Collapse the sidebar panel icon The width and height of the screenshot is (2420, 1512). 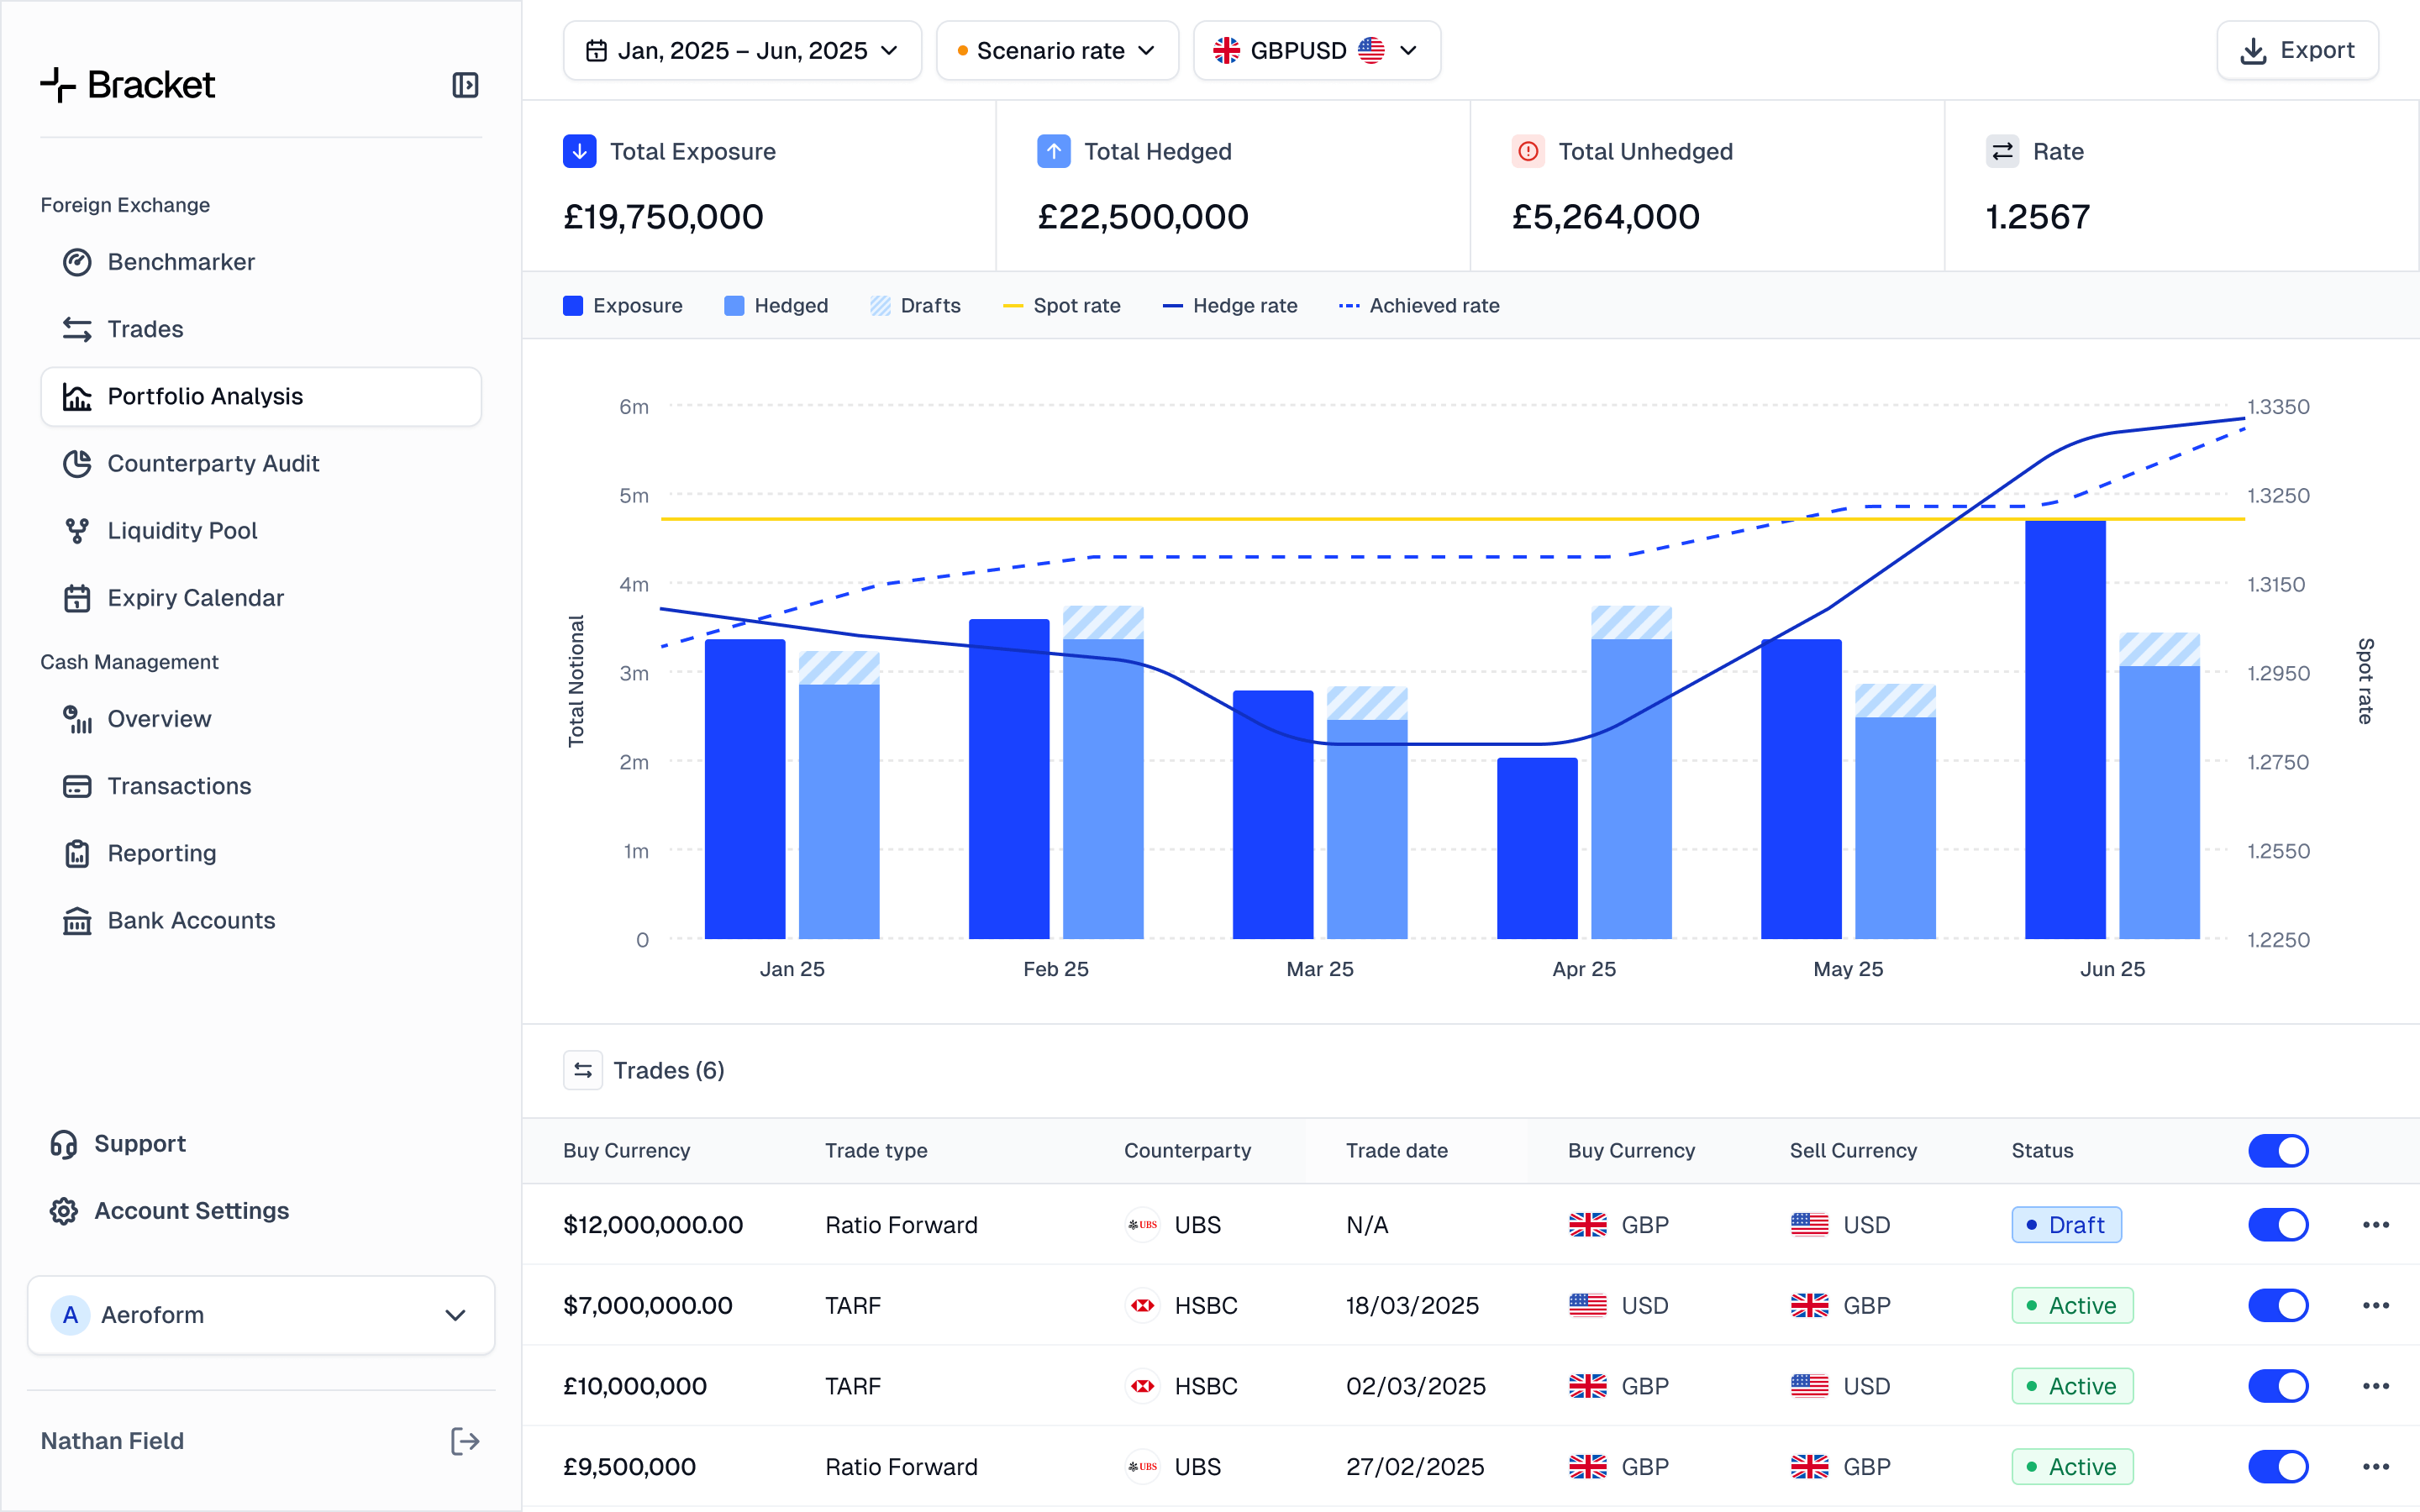[465, 85]
